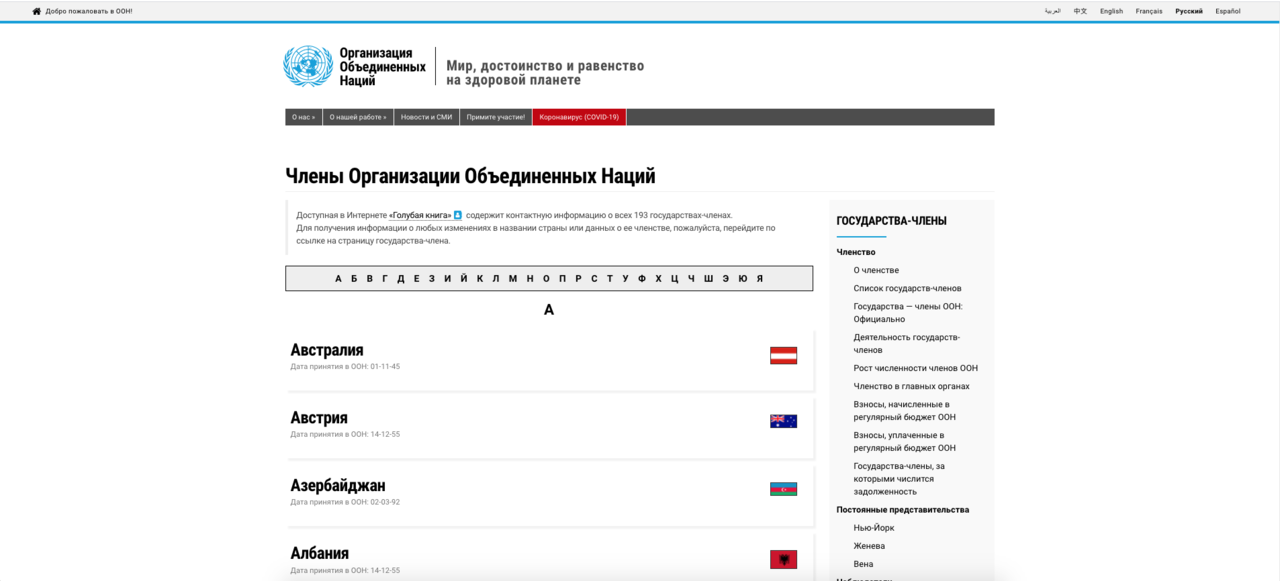Open the «Примите участие!» menu item
1280x581 pixels.
[495, 117]
